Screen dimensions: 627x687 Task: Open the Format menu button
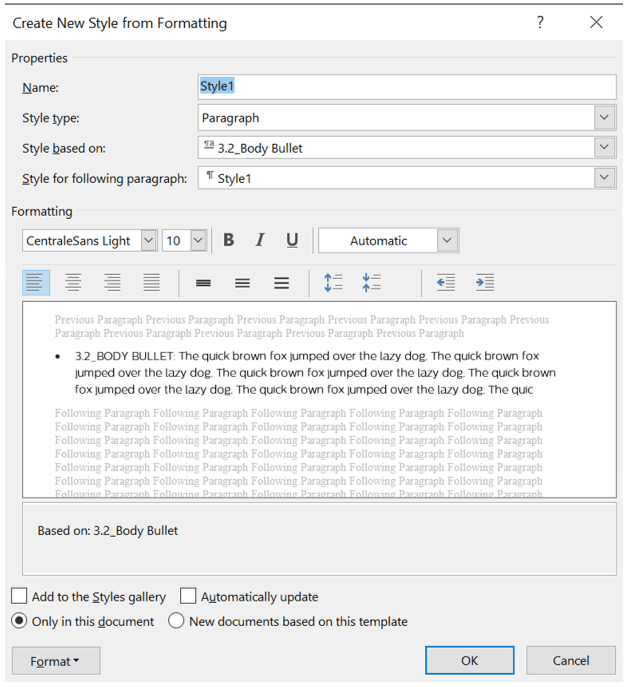(55, 661)
